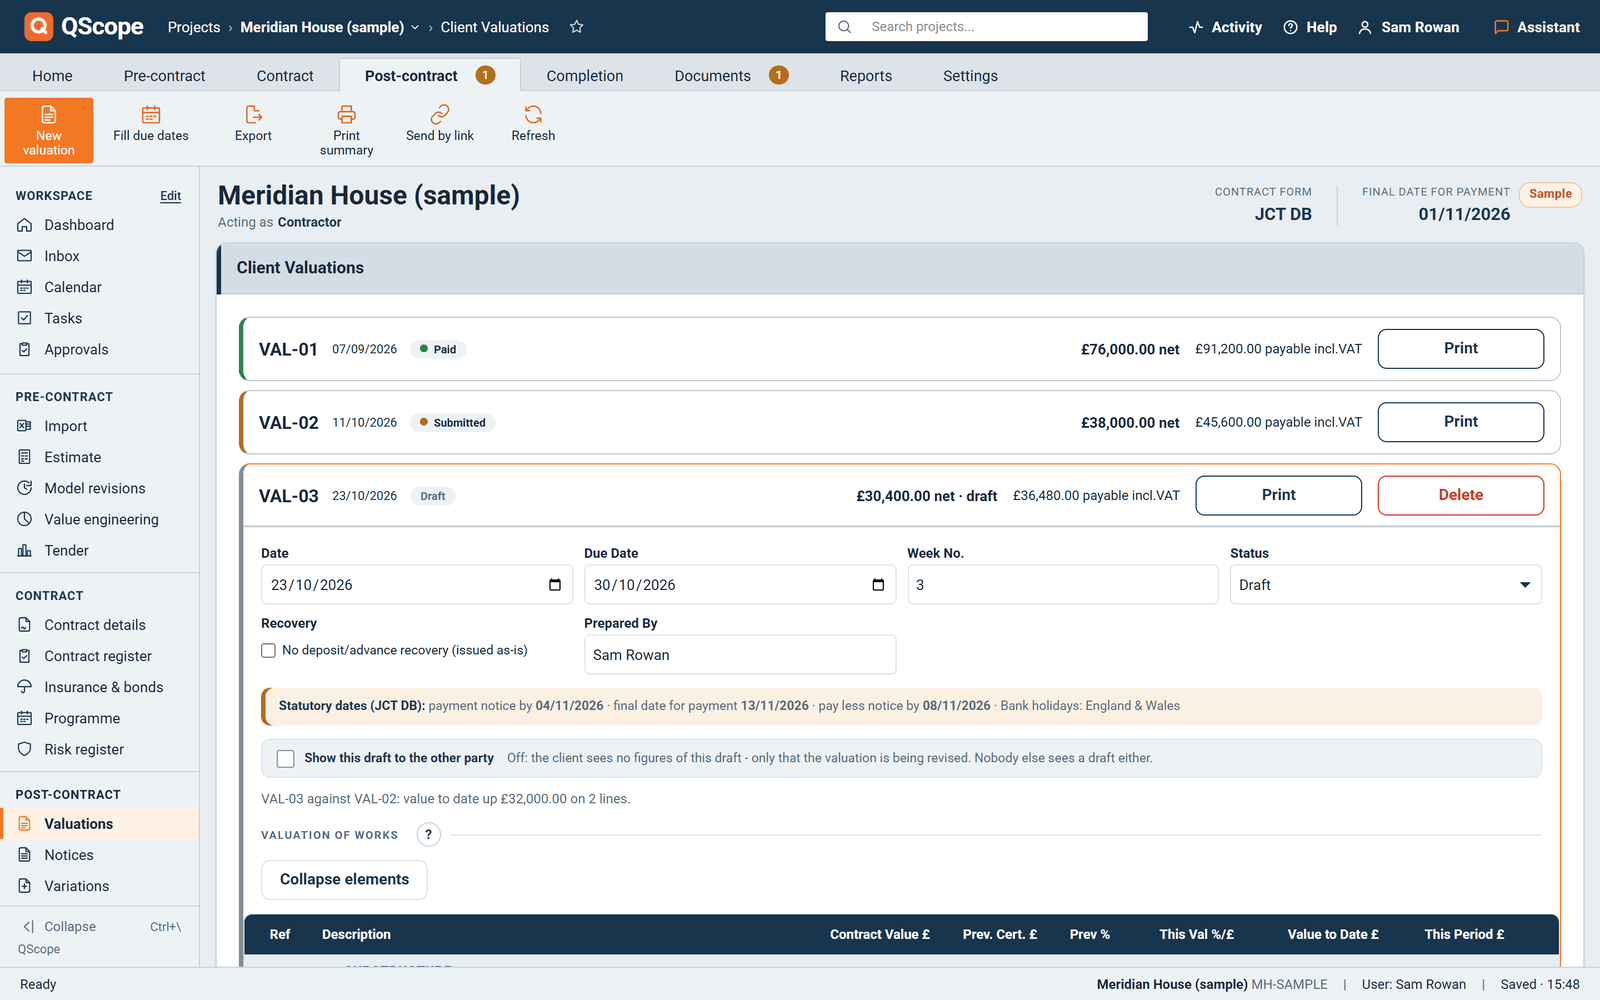Viewport: 1600px width, 1000px height.
Task: Open the Help menu
Action: coord(1310,27)
